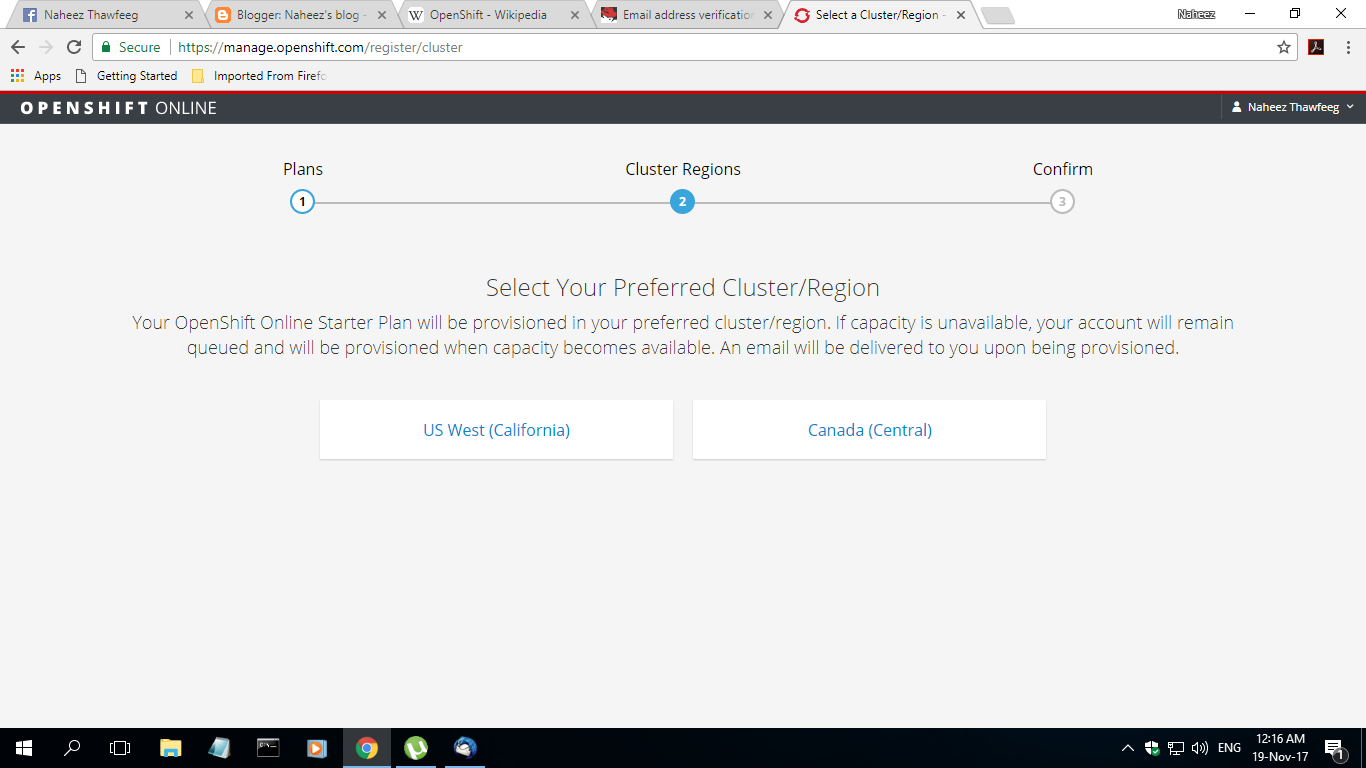Show hidden system tray icons
This screenshot has height=768, width=1366.
tap(1128, 747)
